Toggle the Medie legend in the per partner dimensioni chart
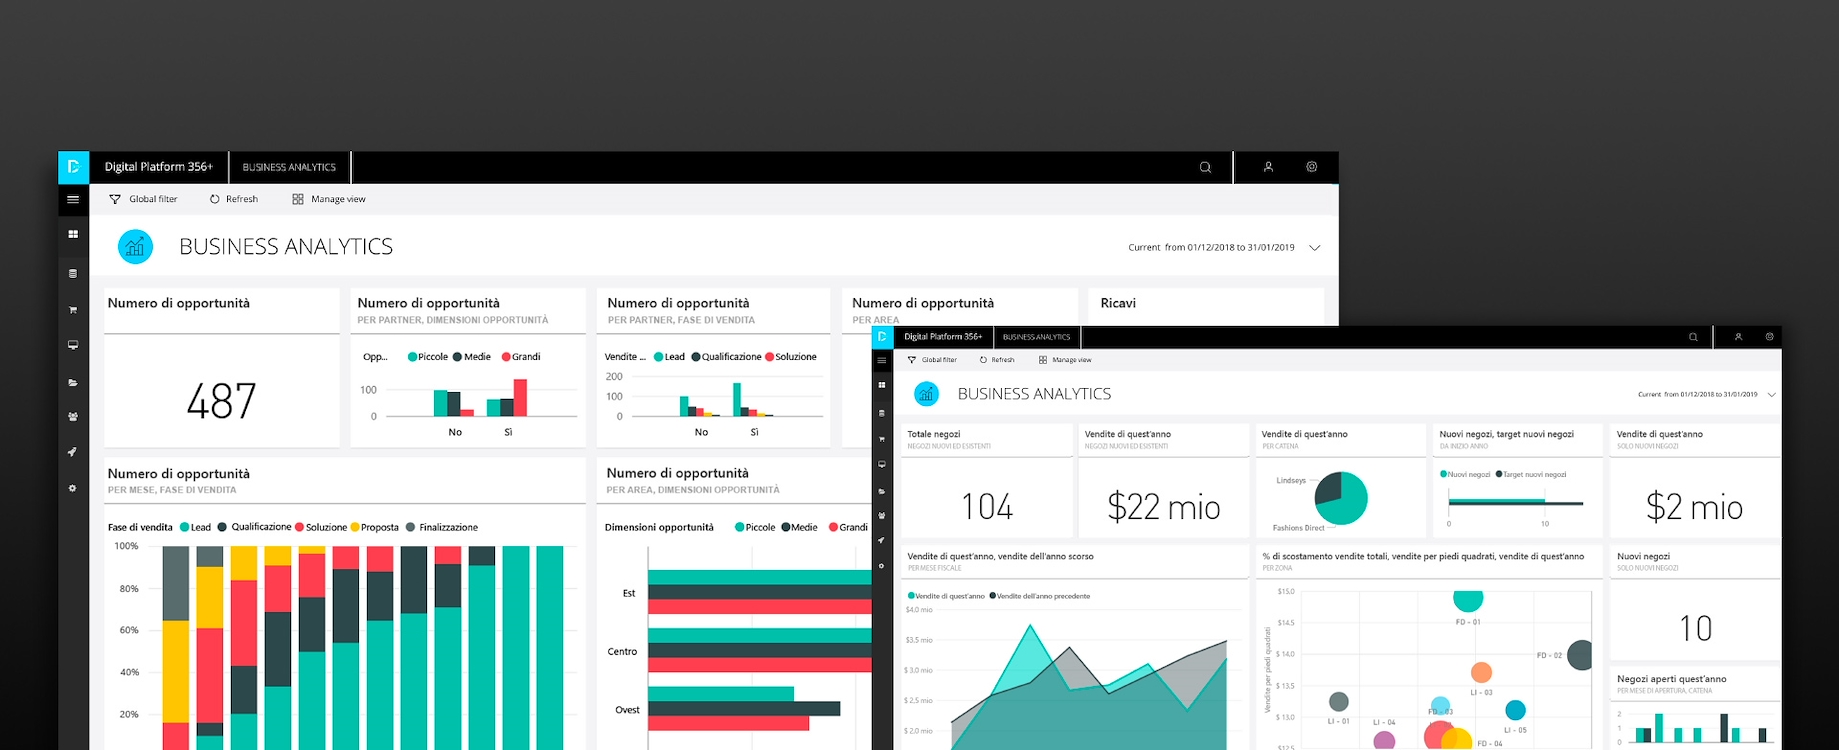1839x750 pixels. (x=472, y=357)
